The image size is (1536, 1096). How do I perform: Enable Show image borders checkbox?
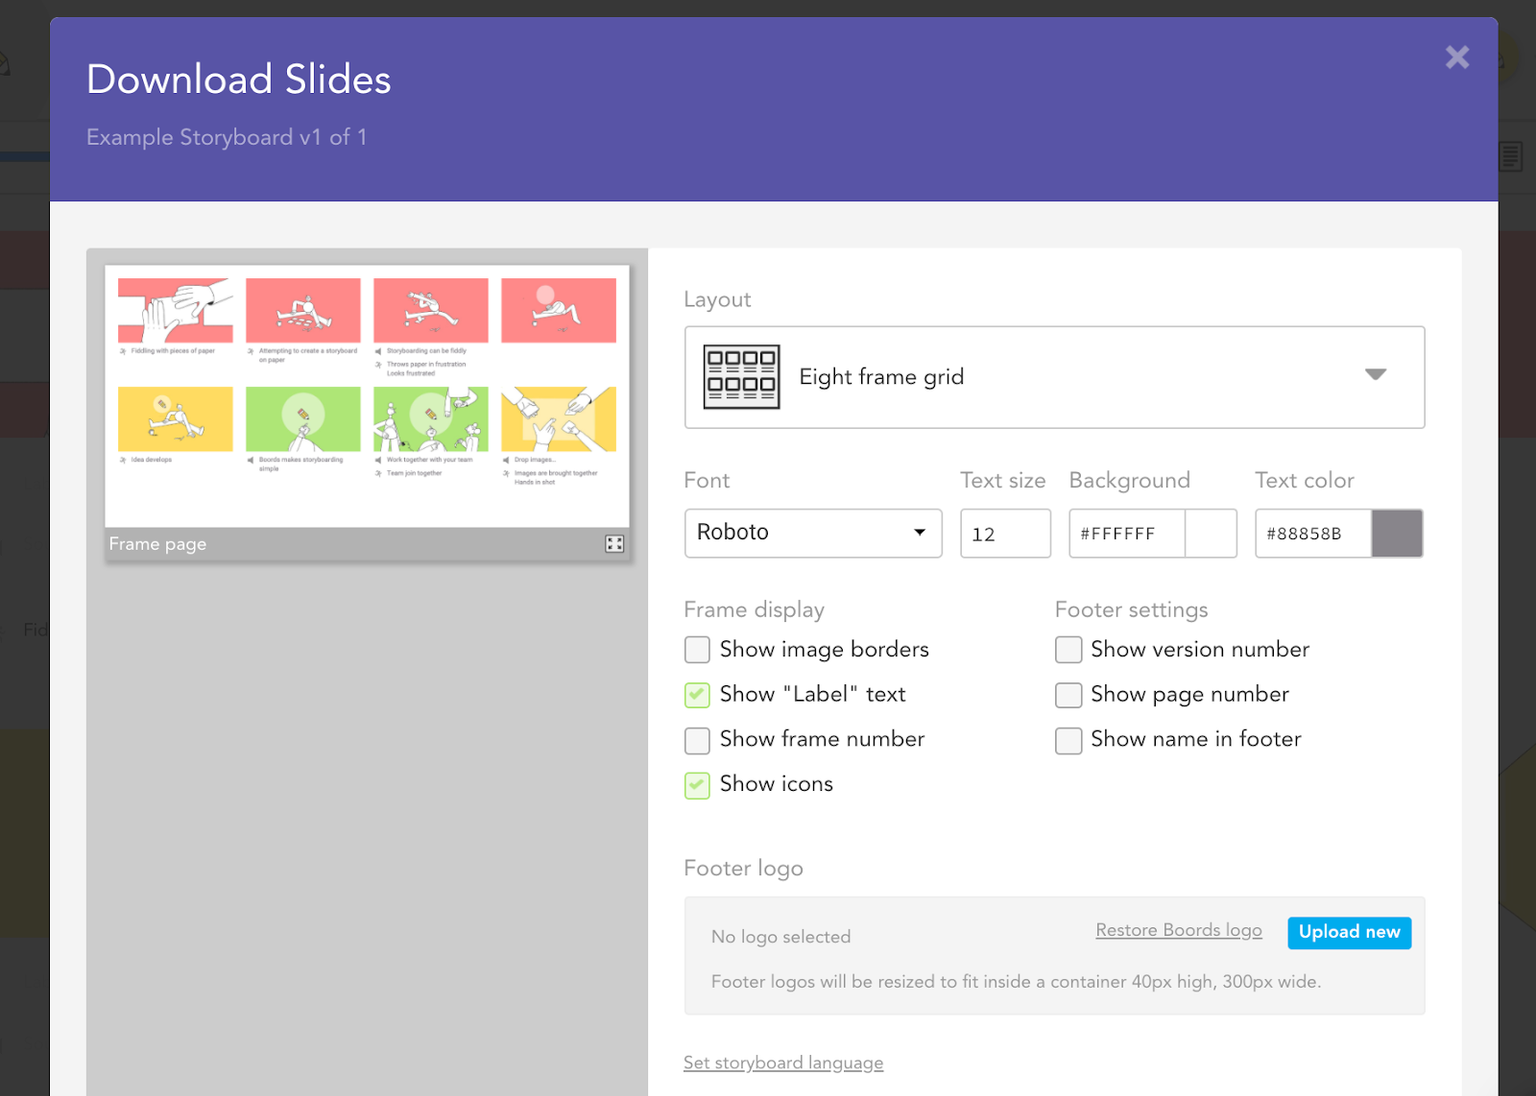click(x=697, y=650)
